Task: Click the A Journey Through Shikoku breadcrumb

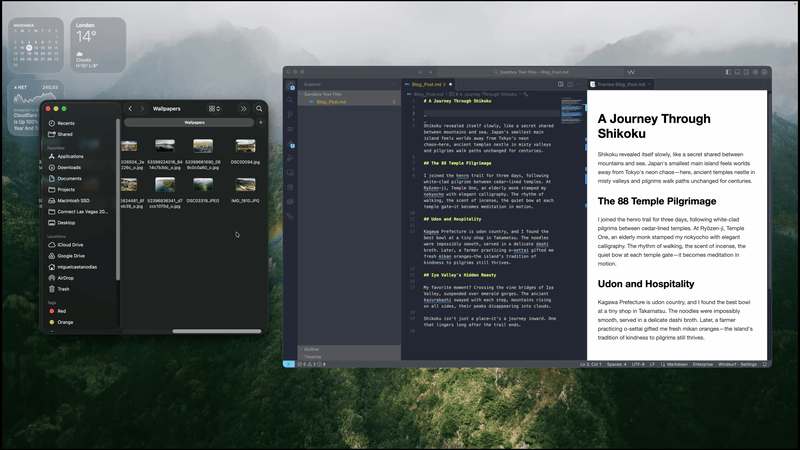Action: coord(486,94)
